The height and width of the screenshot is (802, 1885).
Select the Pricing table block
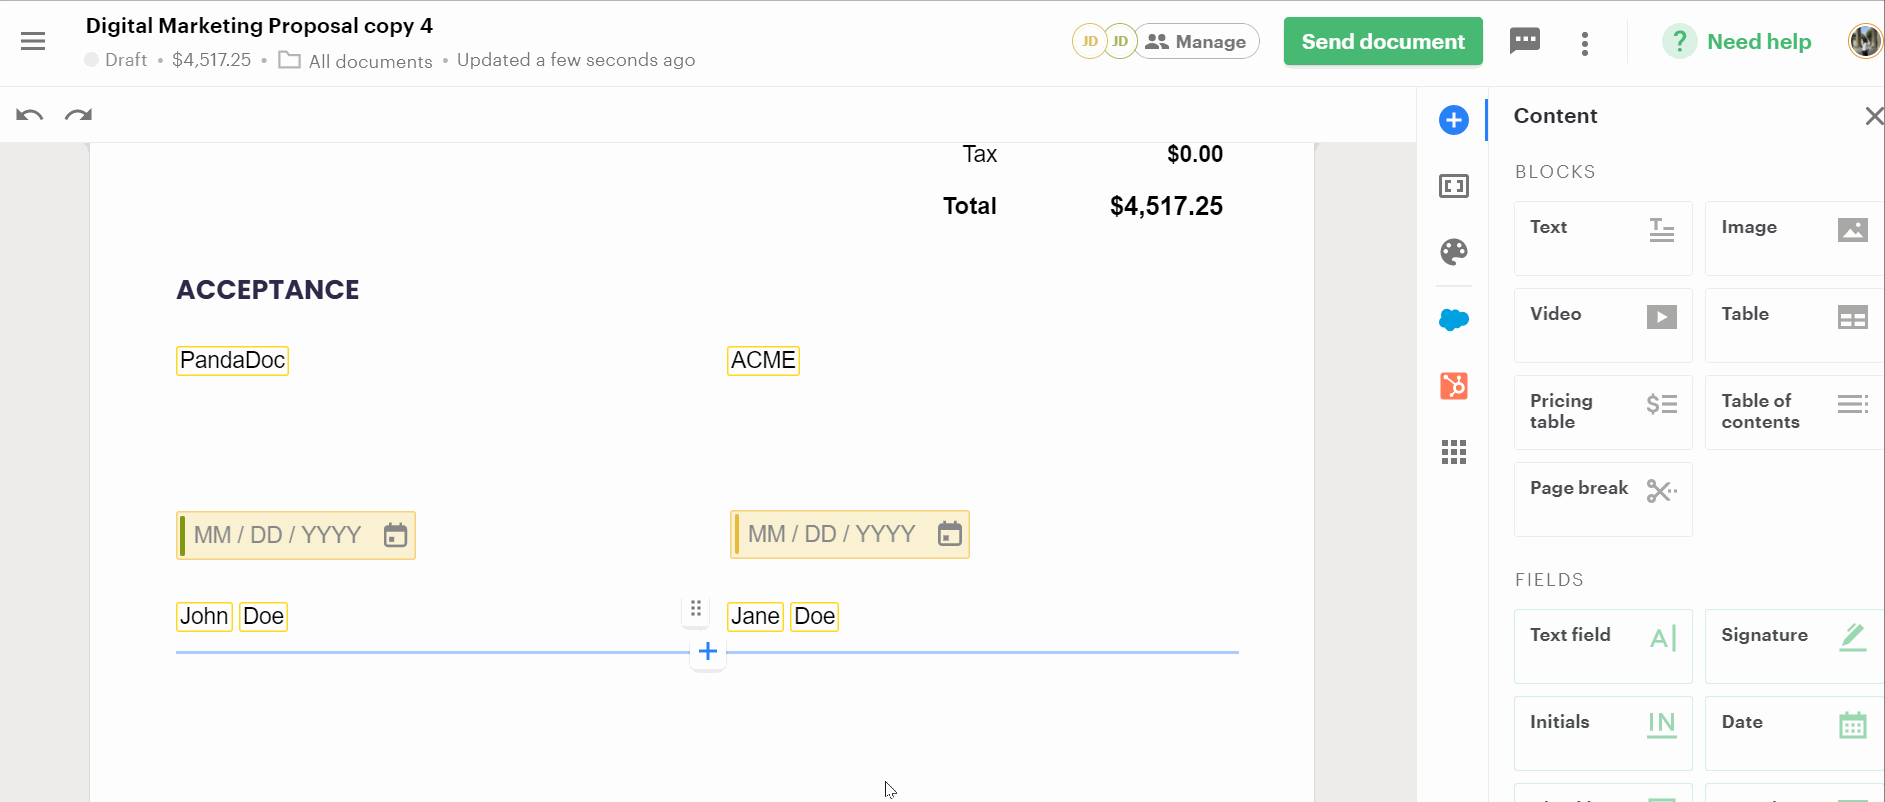1603,412
